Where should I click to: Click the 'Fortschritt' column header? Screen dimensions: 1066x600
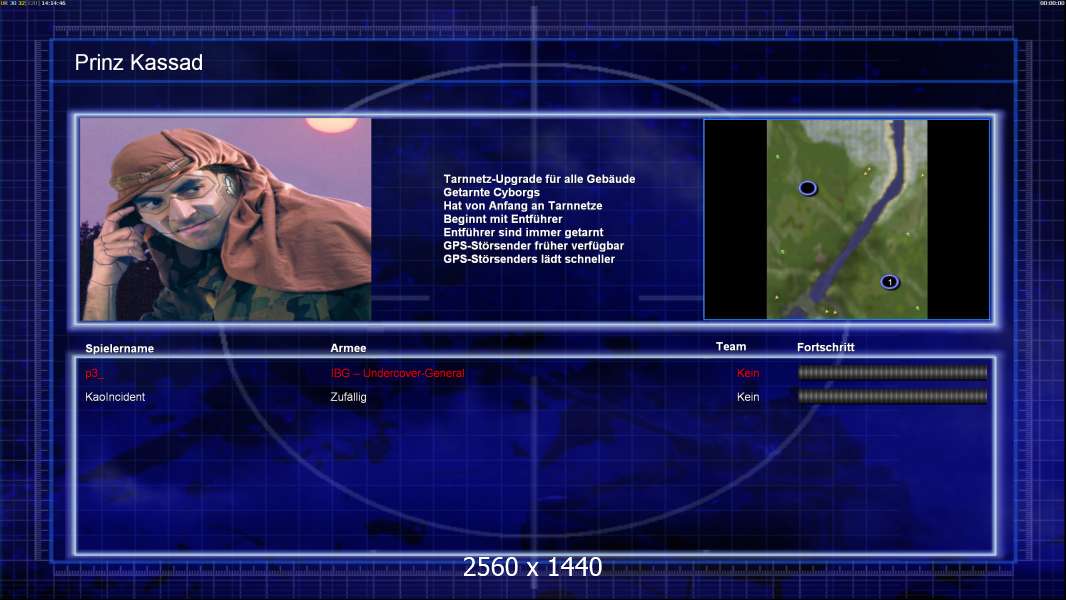point(825,347)
